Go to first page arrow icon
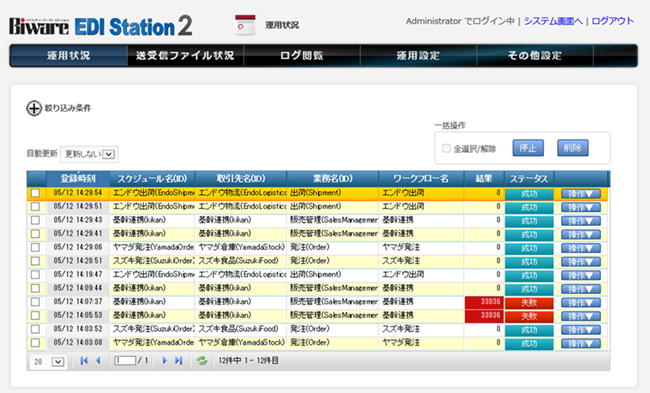 tap(84, 361)
